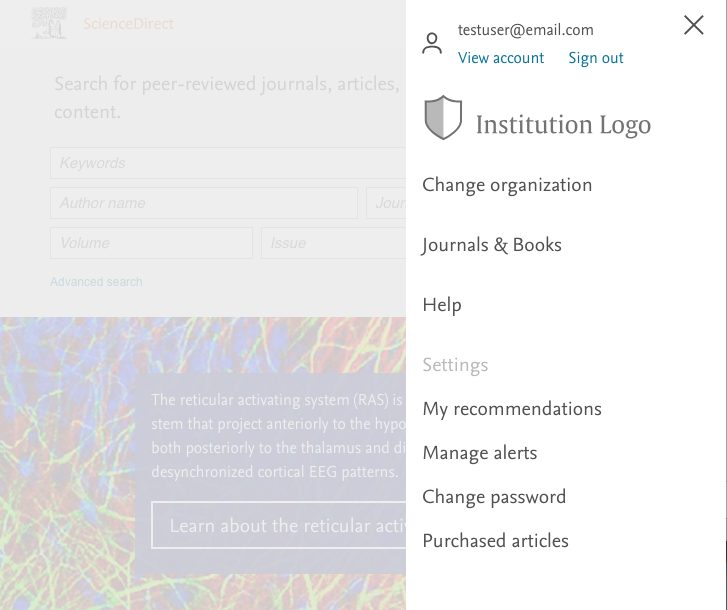Click the Volume input box
The height and width of the screenshot is (610, 727).
151,243
